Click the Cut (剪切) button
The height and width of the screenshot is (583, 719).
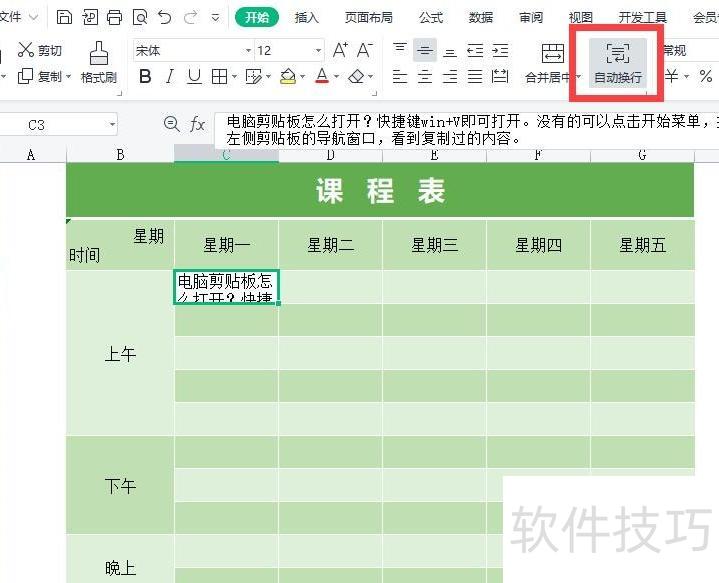click(39, 50)
